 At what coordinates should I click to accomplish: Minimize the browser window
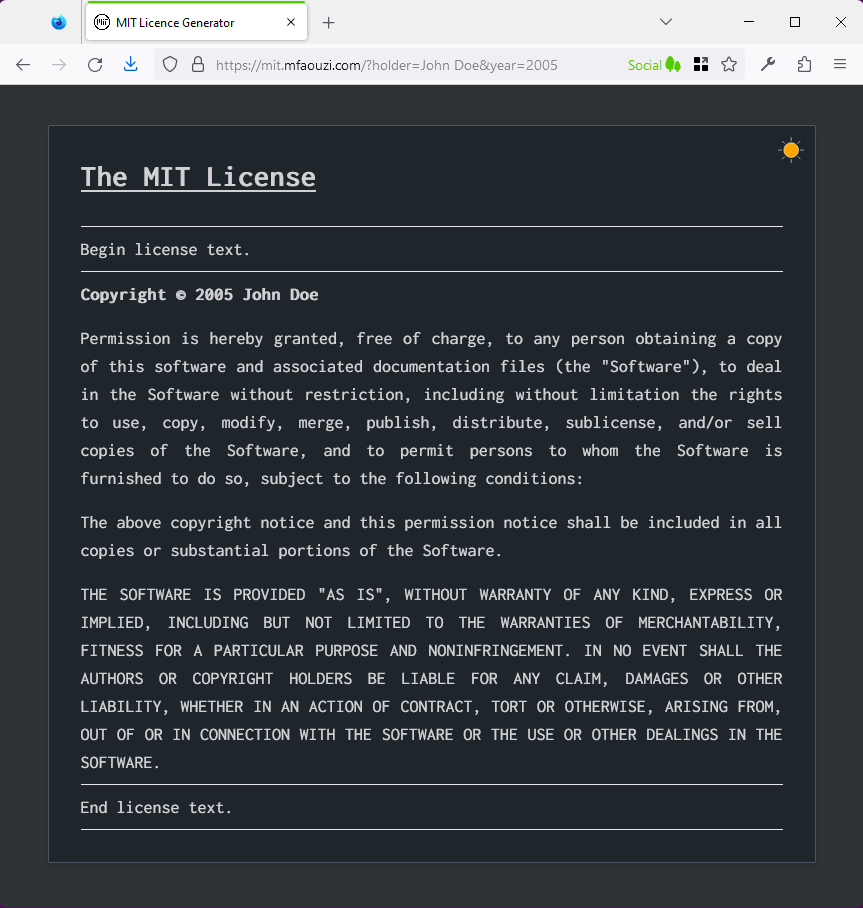tap(749, 22)
